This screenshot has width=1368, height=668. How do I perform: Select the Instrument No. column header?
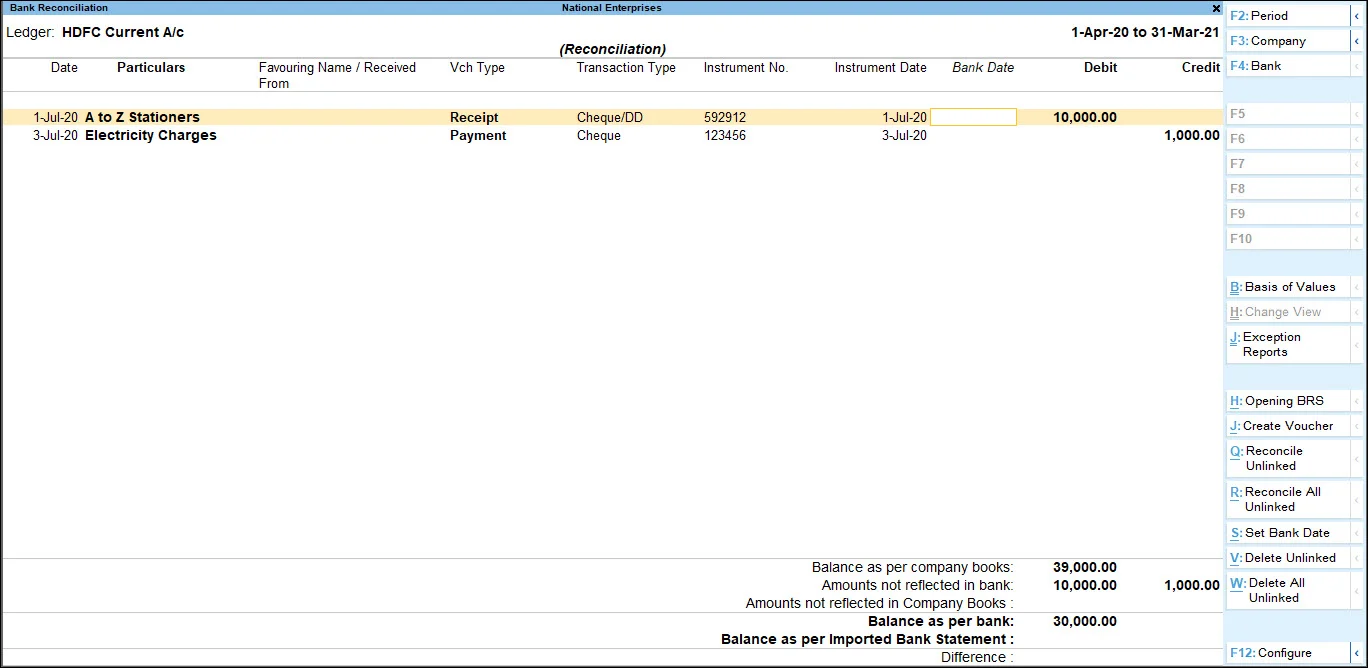coord(746,68)
